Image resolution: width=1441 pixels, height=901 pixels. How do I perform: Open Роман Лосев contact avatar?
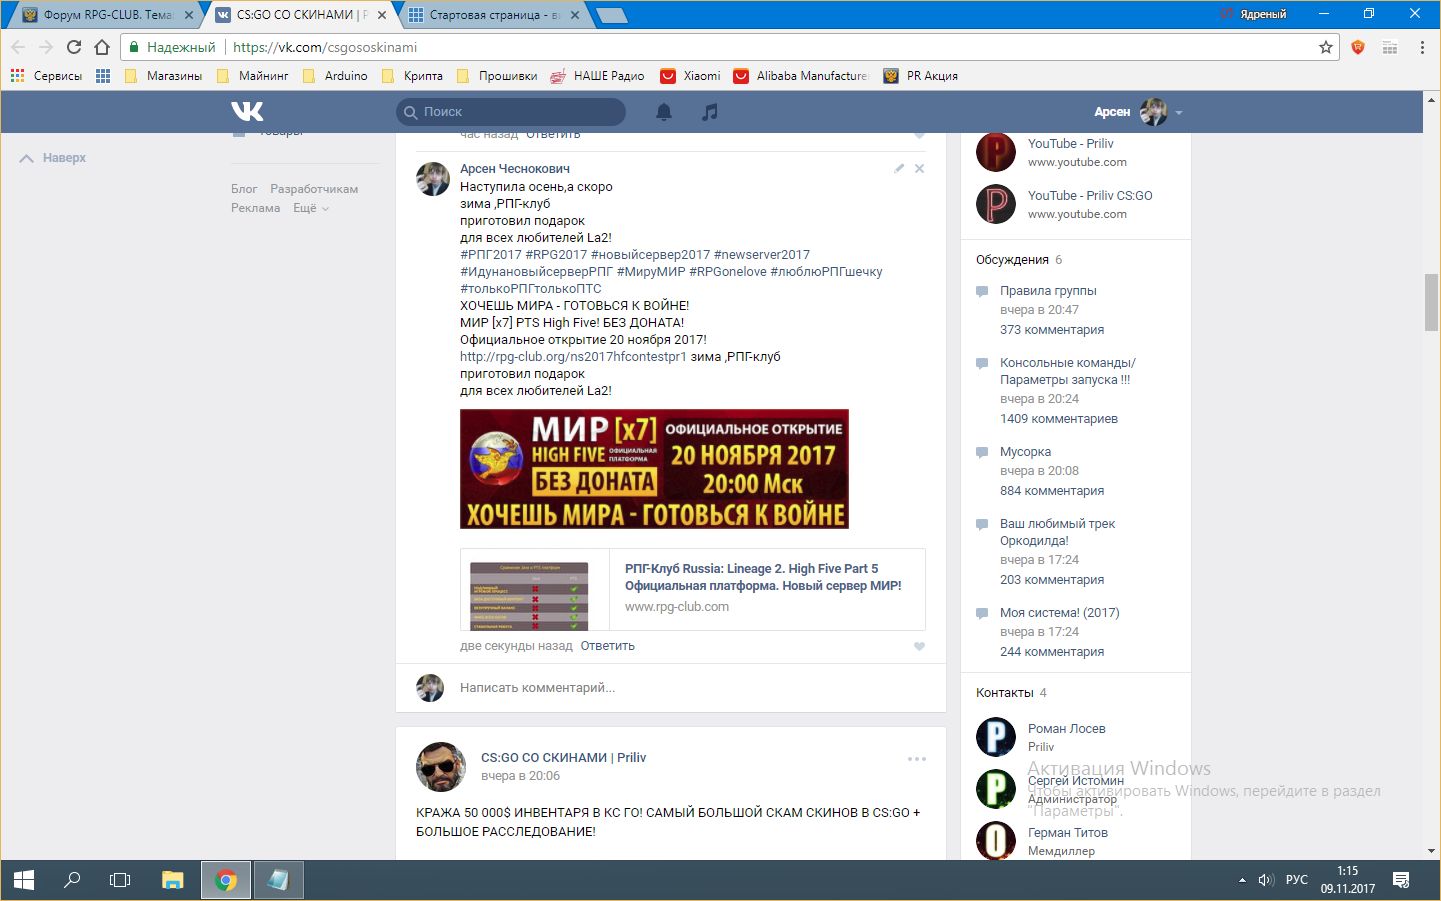click(996, 737)
